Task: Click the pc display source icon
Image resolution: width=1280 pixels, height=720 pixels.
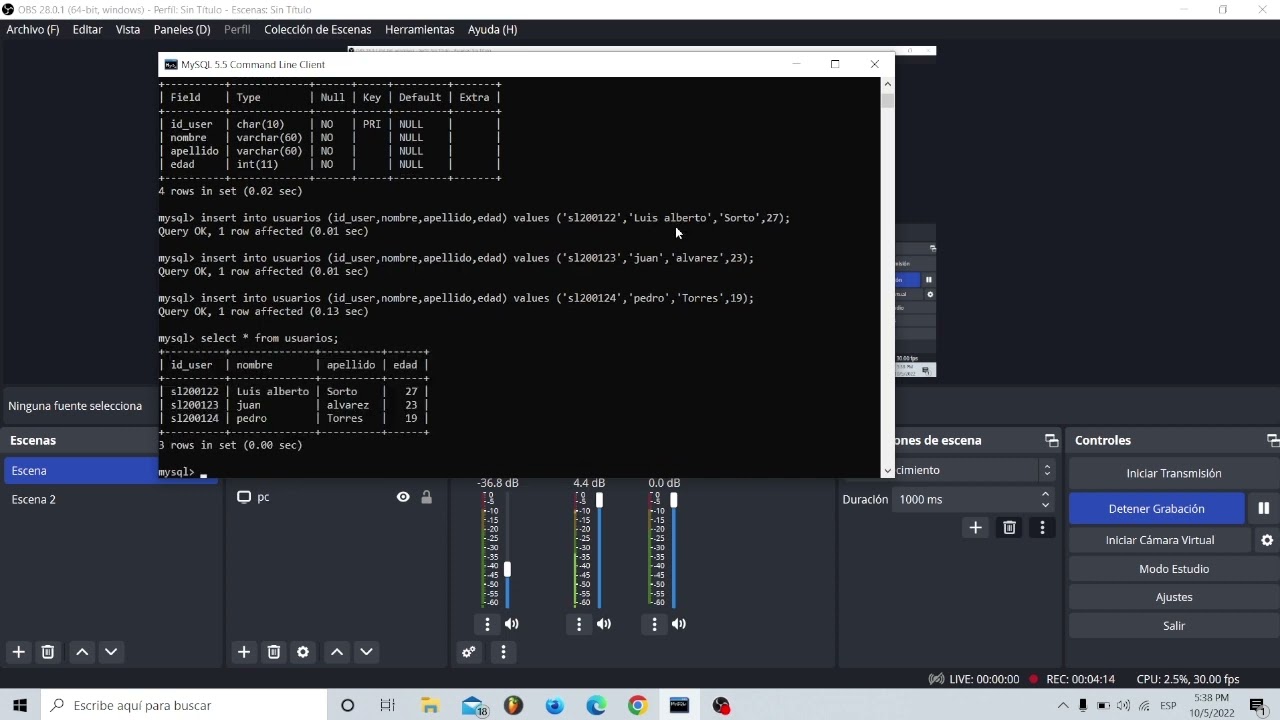Action: pyautogui.click(x=244, y=497)
